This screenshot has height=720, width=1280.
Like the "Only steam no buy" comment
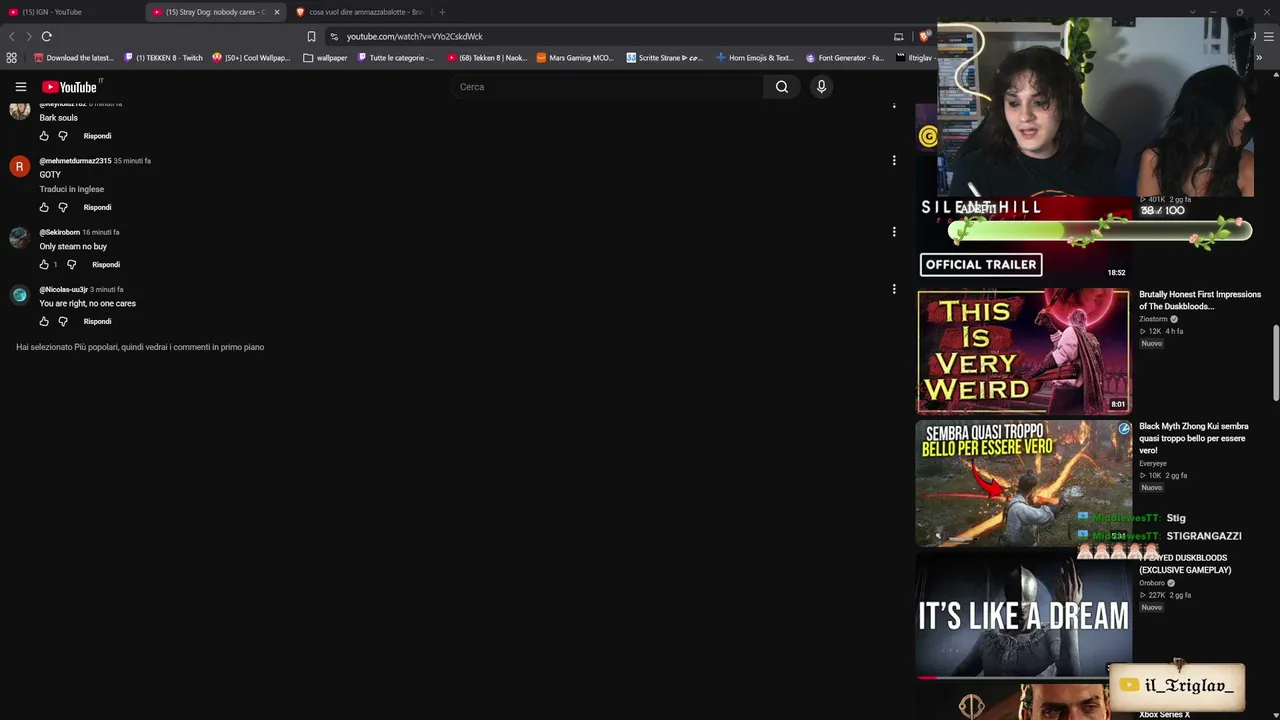(44, 265)
